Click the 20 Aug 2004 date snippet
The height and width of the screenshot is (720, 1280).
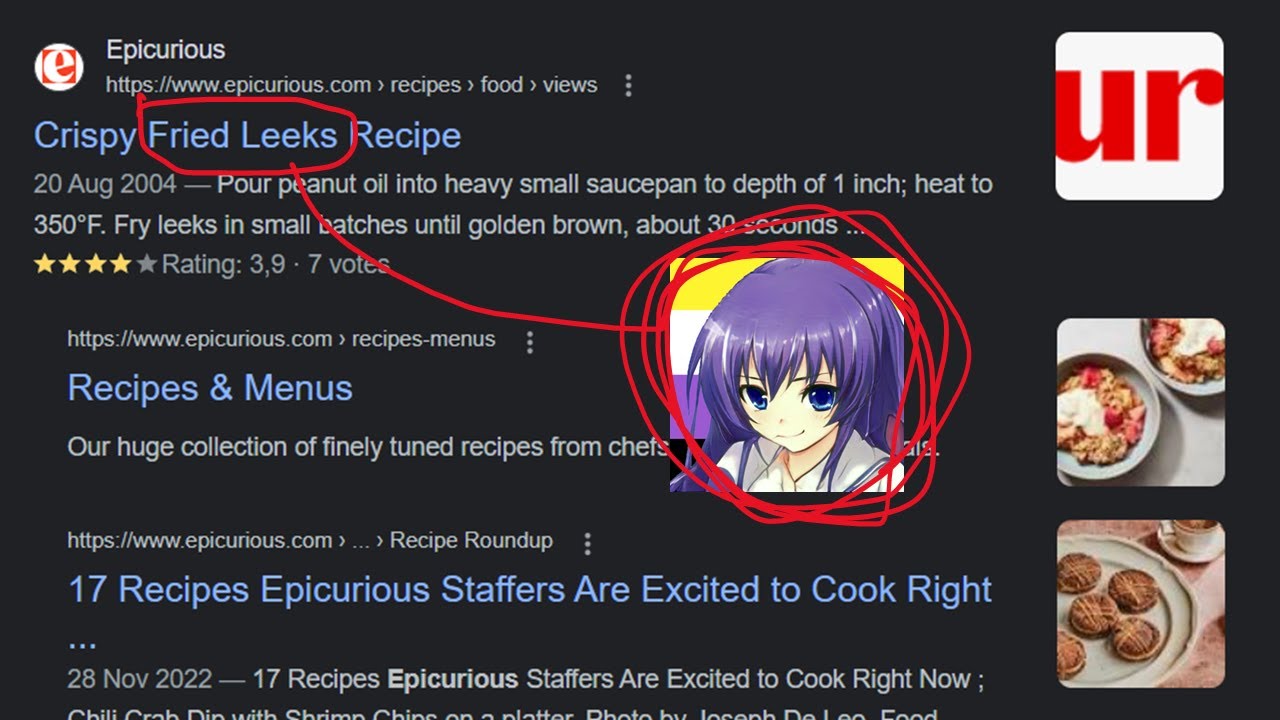pos(105,185)
